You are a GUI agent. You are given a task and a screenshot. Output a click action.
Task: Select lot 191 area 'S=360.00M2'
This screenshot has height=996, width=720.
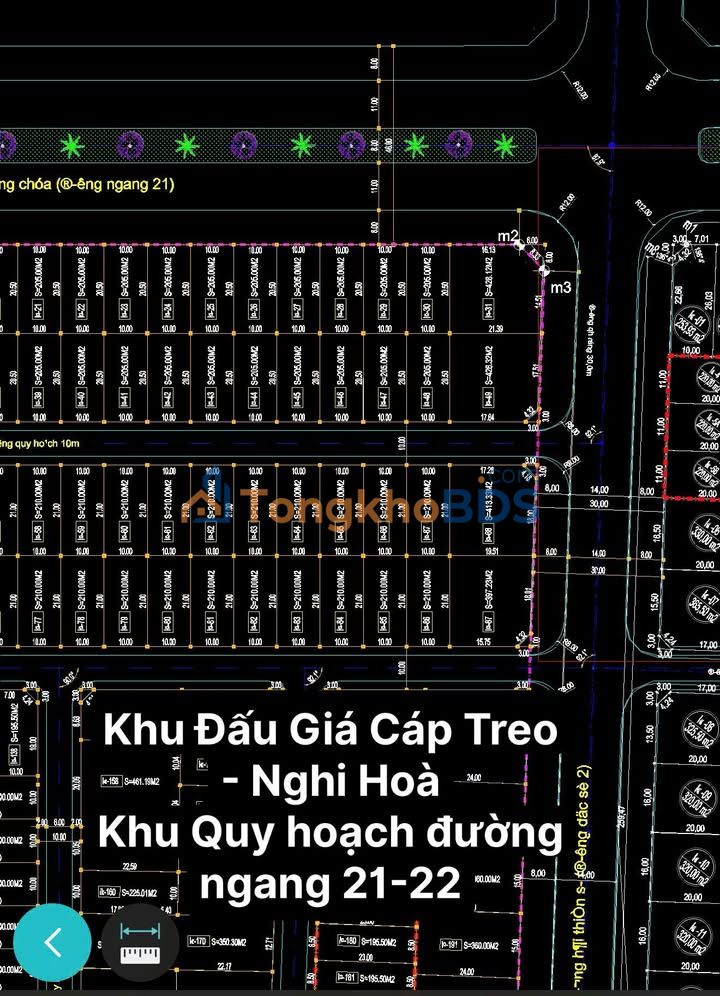[x=479, y=945]
